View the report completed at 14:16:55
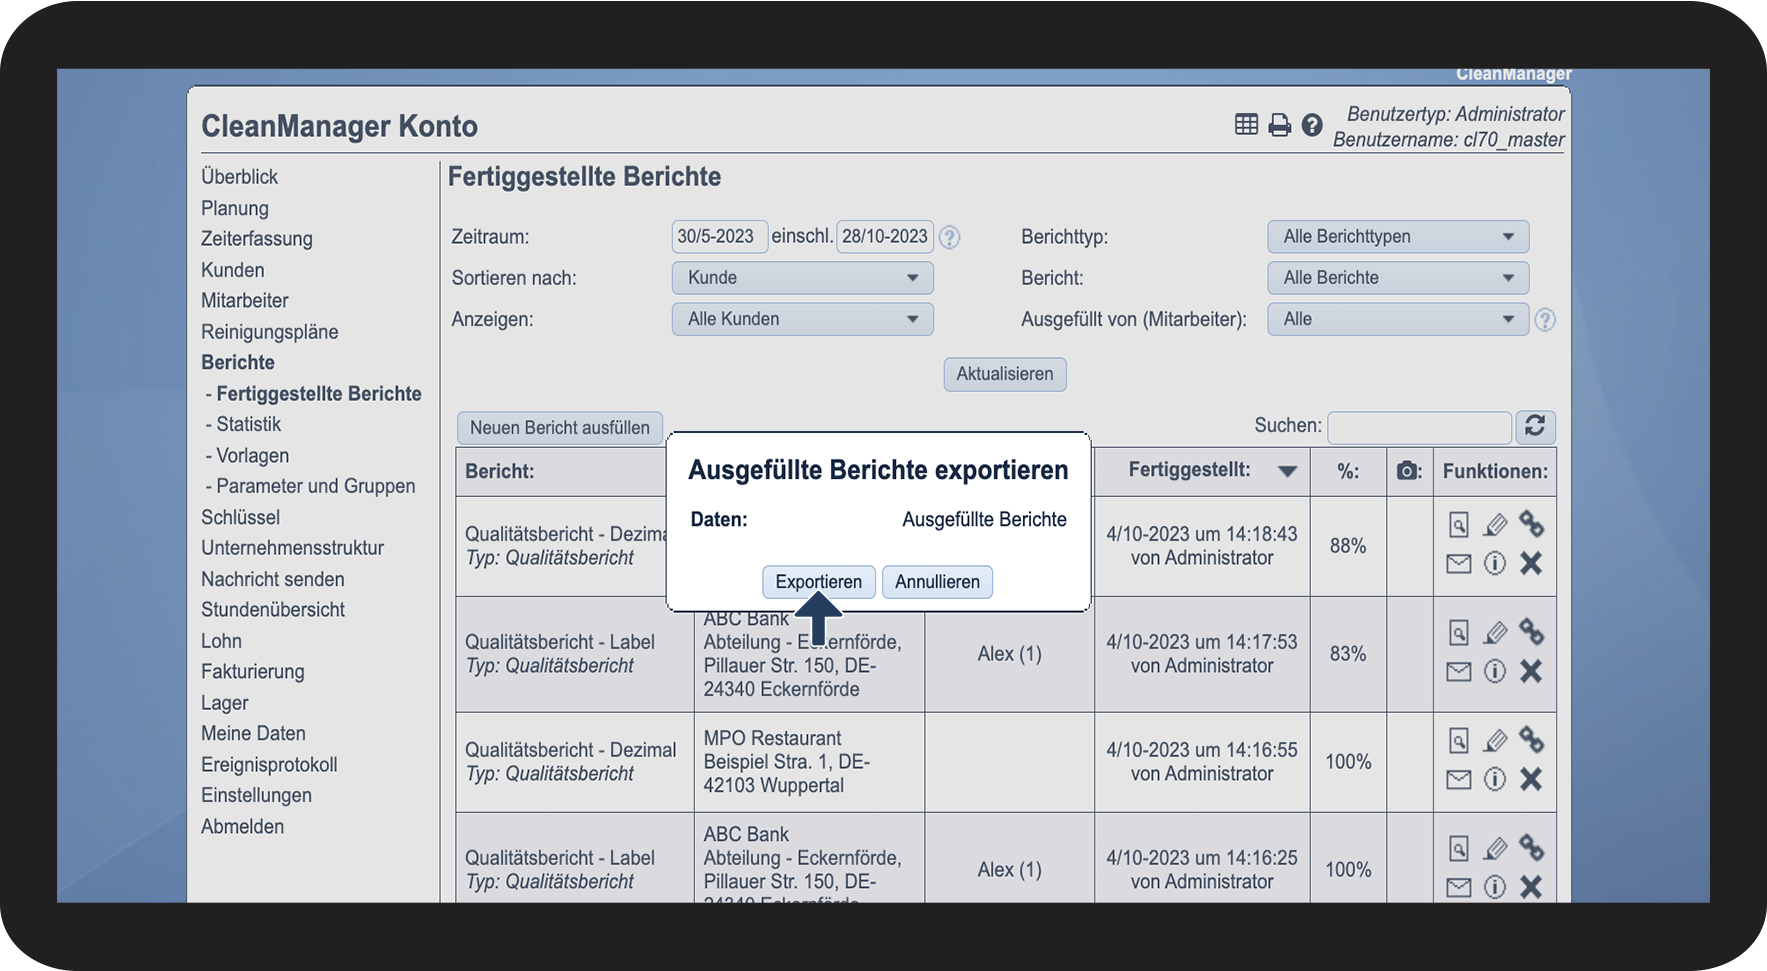1767x971 pixels. click(1459, 740)
